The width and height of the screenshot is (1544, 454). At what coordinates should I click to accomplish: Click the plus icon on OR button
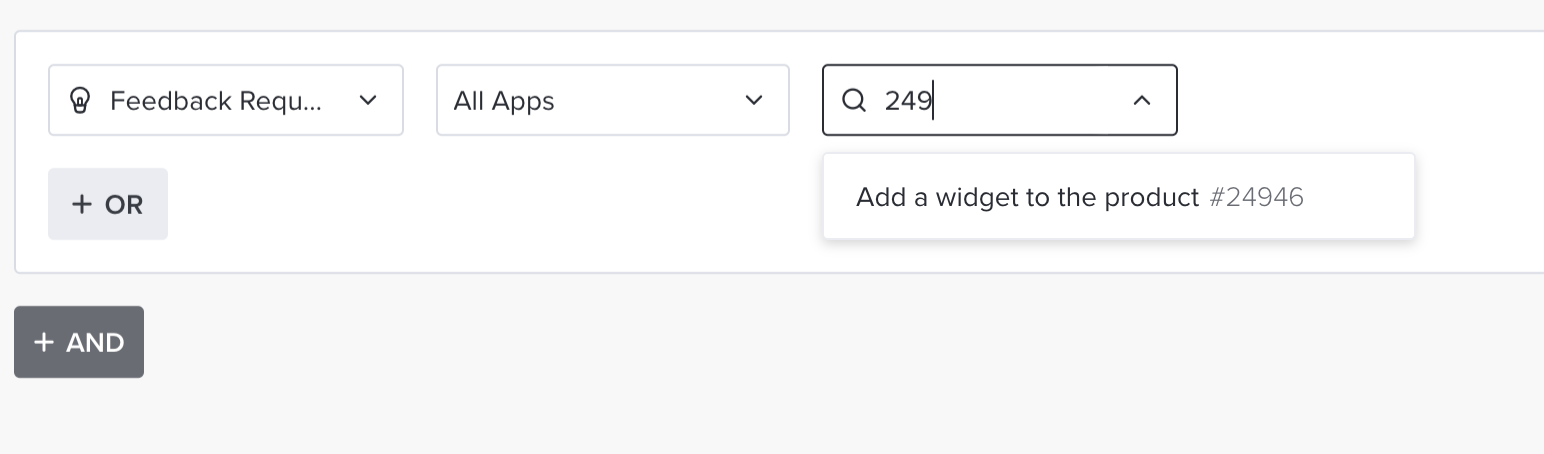pyautogui.click(x=82, y=204)
